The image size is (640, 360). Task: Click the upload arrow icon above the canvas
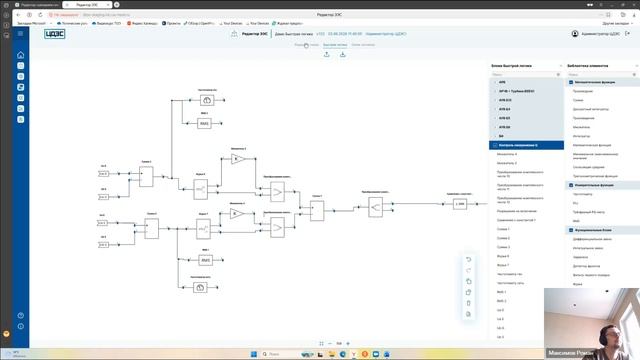pyautogui.click(x=327, y=54)
